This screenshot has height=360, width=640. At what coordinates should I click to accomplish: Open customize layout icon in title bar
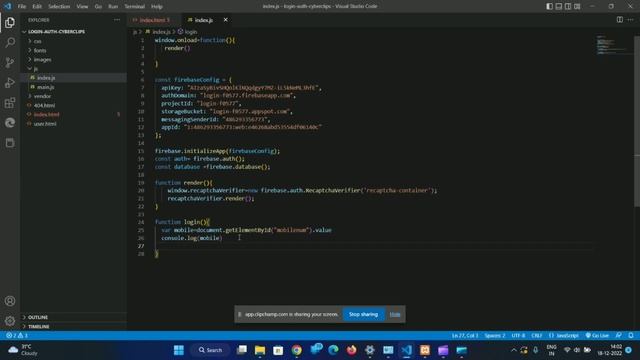click(x=577, y=6)
